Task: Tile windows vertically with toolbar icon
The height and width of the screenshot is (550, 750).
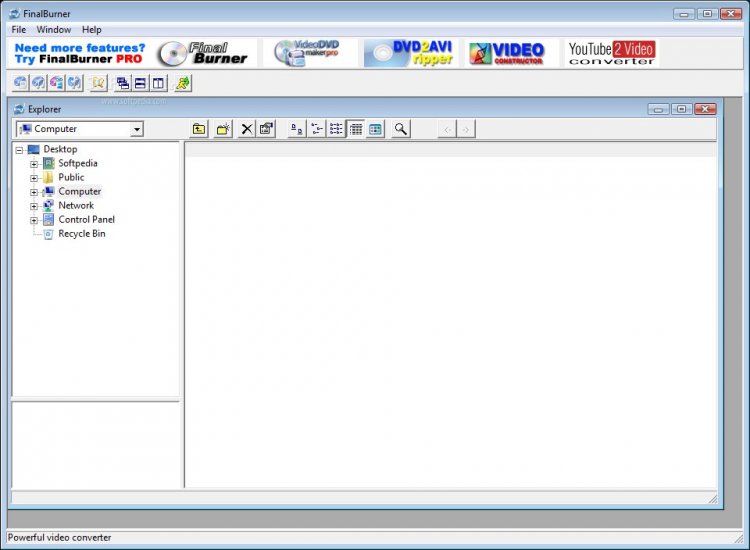Action: pos(158,84)
